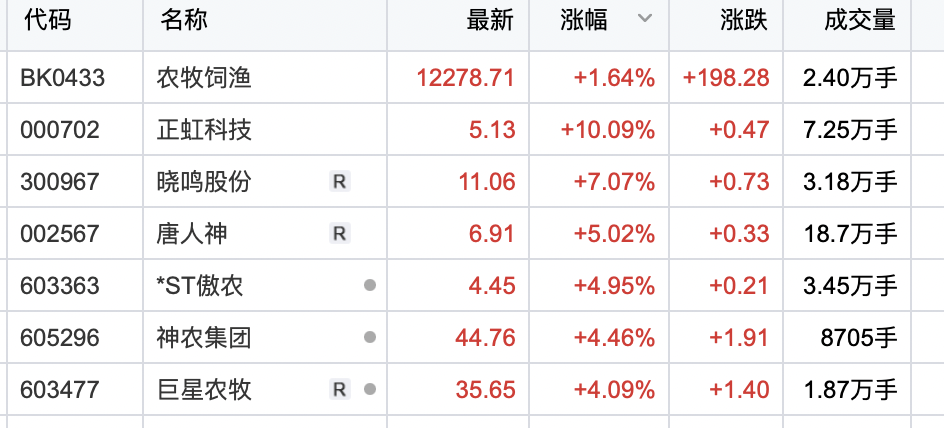The height and width of the screenshot is (428, 944).
Task: Click stock code 605296
Action: coord(60,338)
